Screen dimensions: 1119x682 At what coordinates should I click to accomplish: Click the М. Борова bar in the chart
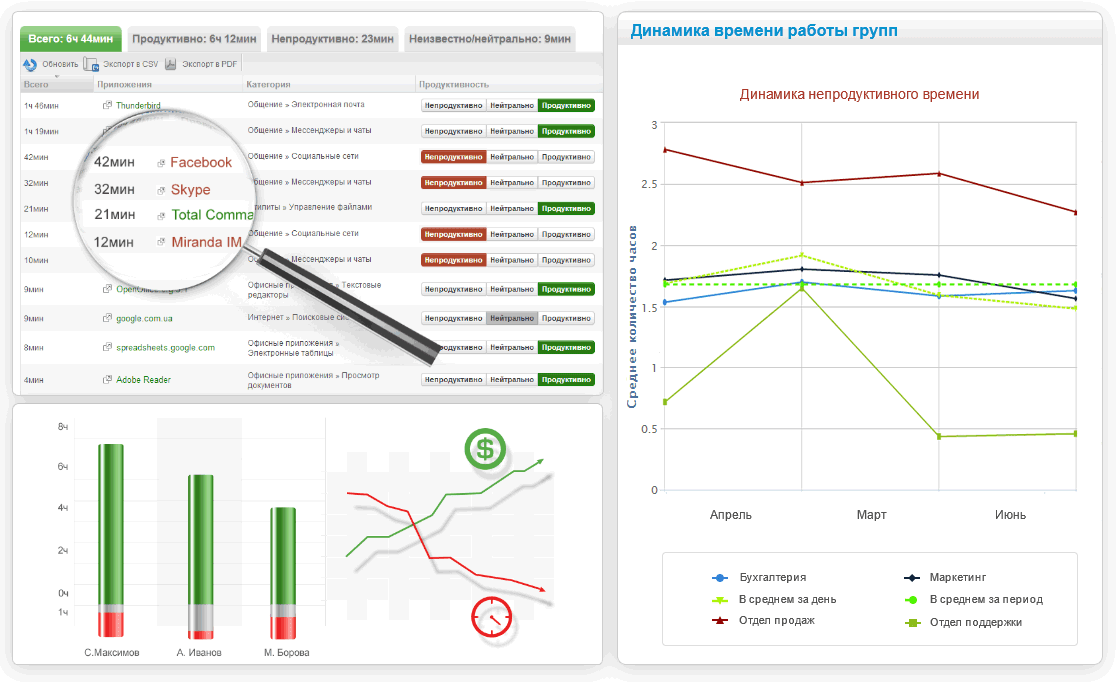pos(283,573)
